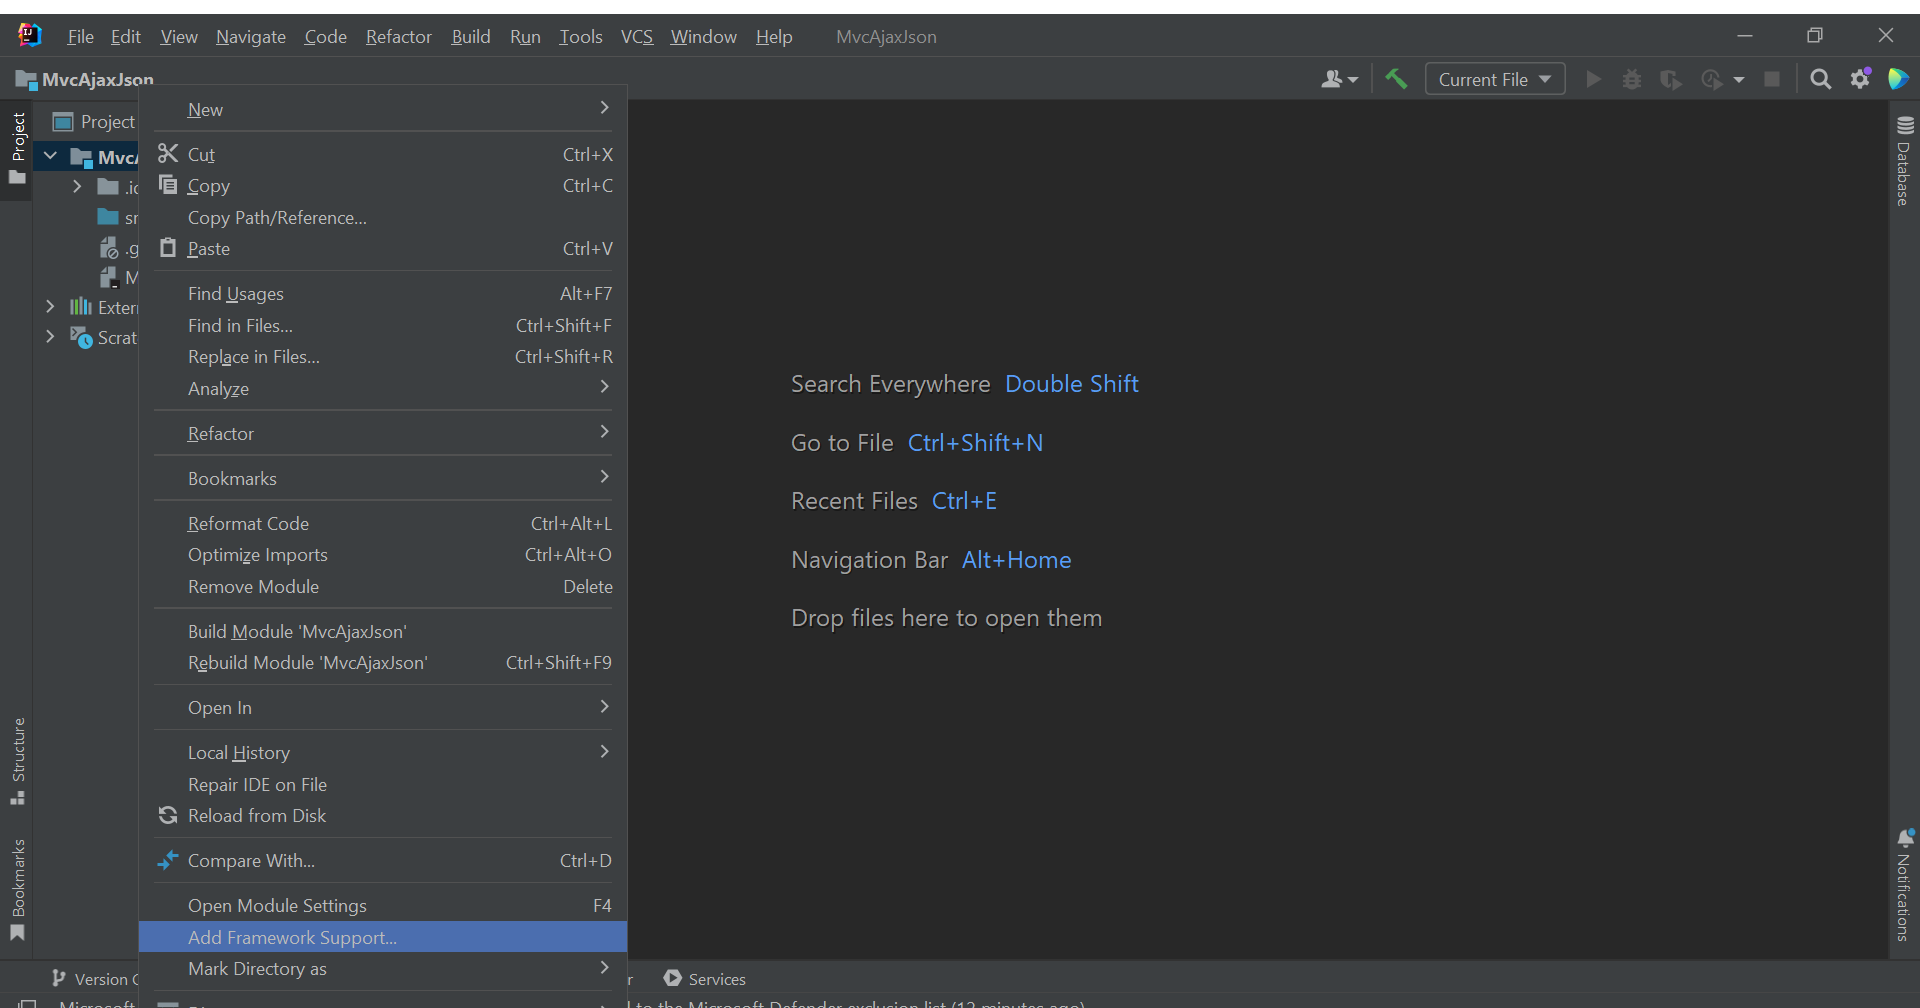The image size is (1920, 1008).
Task: Click the Debug bug icon
Action: (1632, 79)
